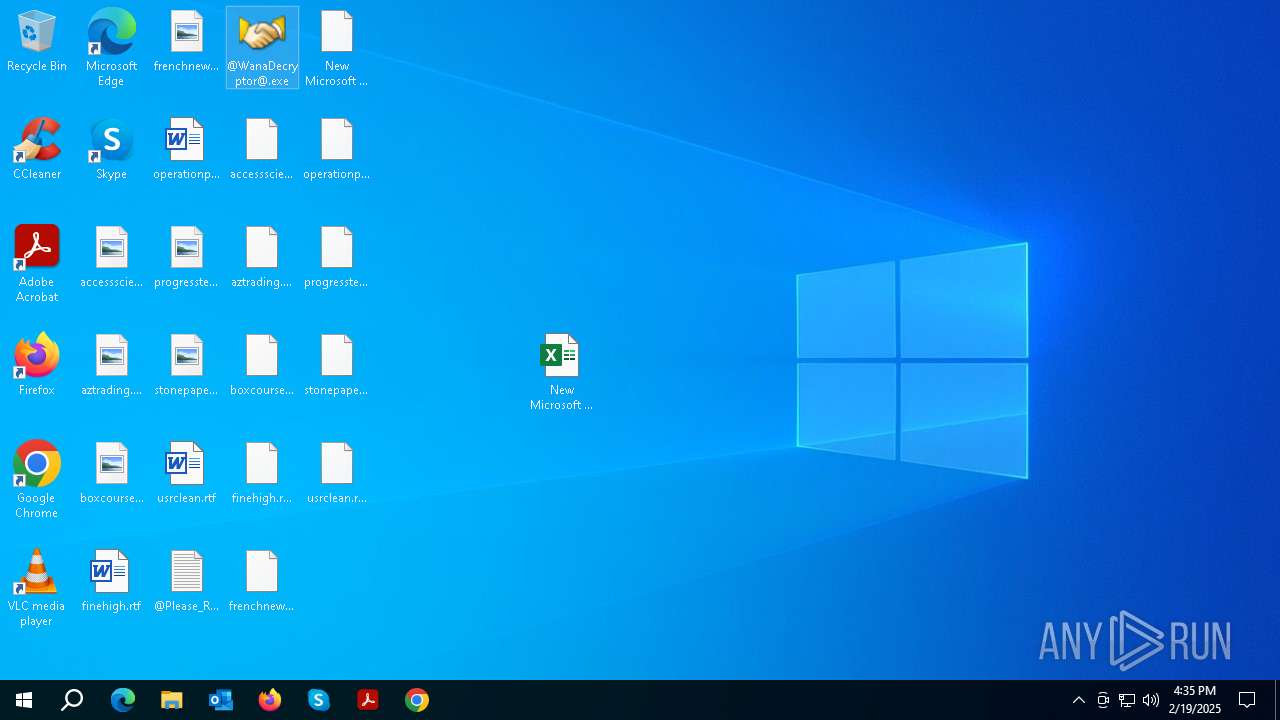Select the progresste... image file icon
Screen dimensions: 1280x720
186,259
